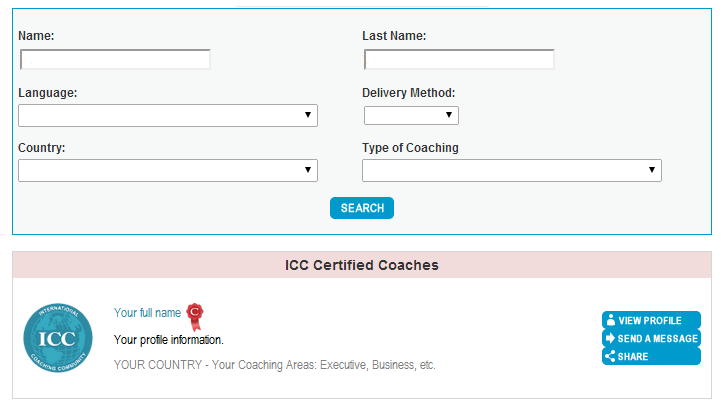Screen dimensions: 725x411
Task: Click the share icon on Share button
Action: [610, 356]
